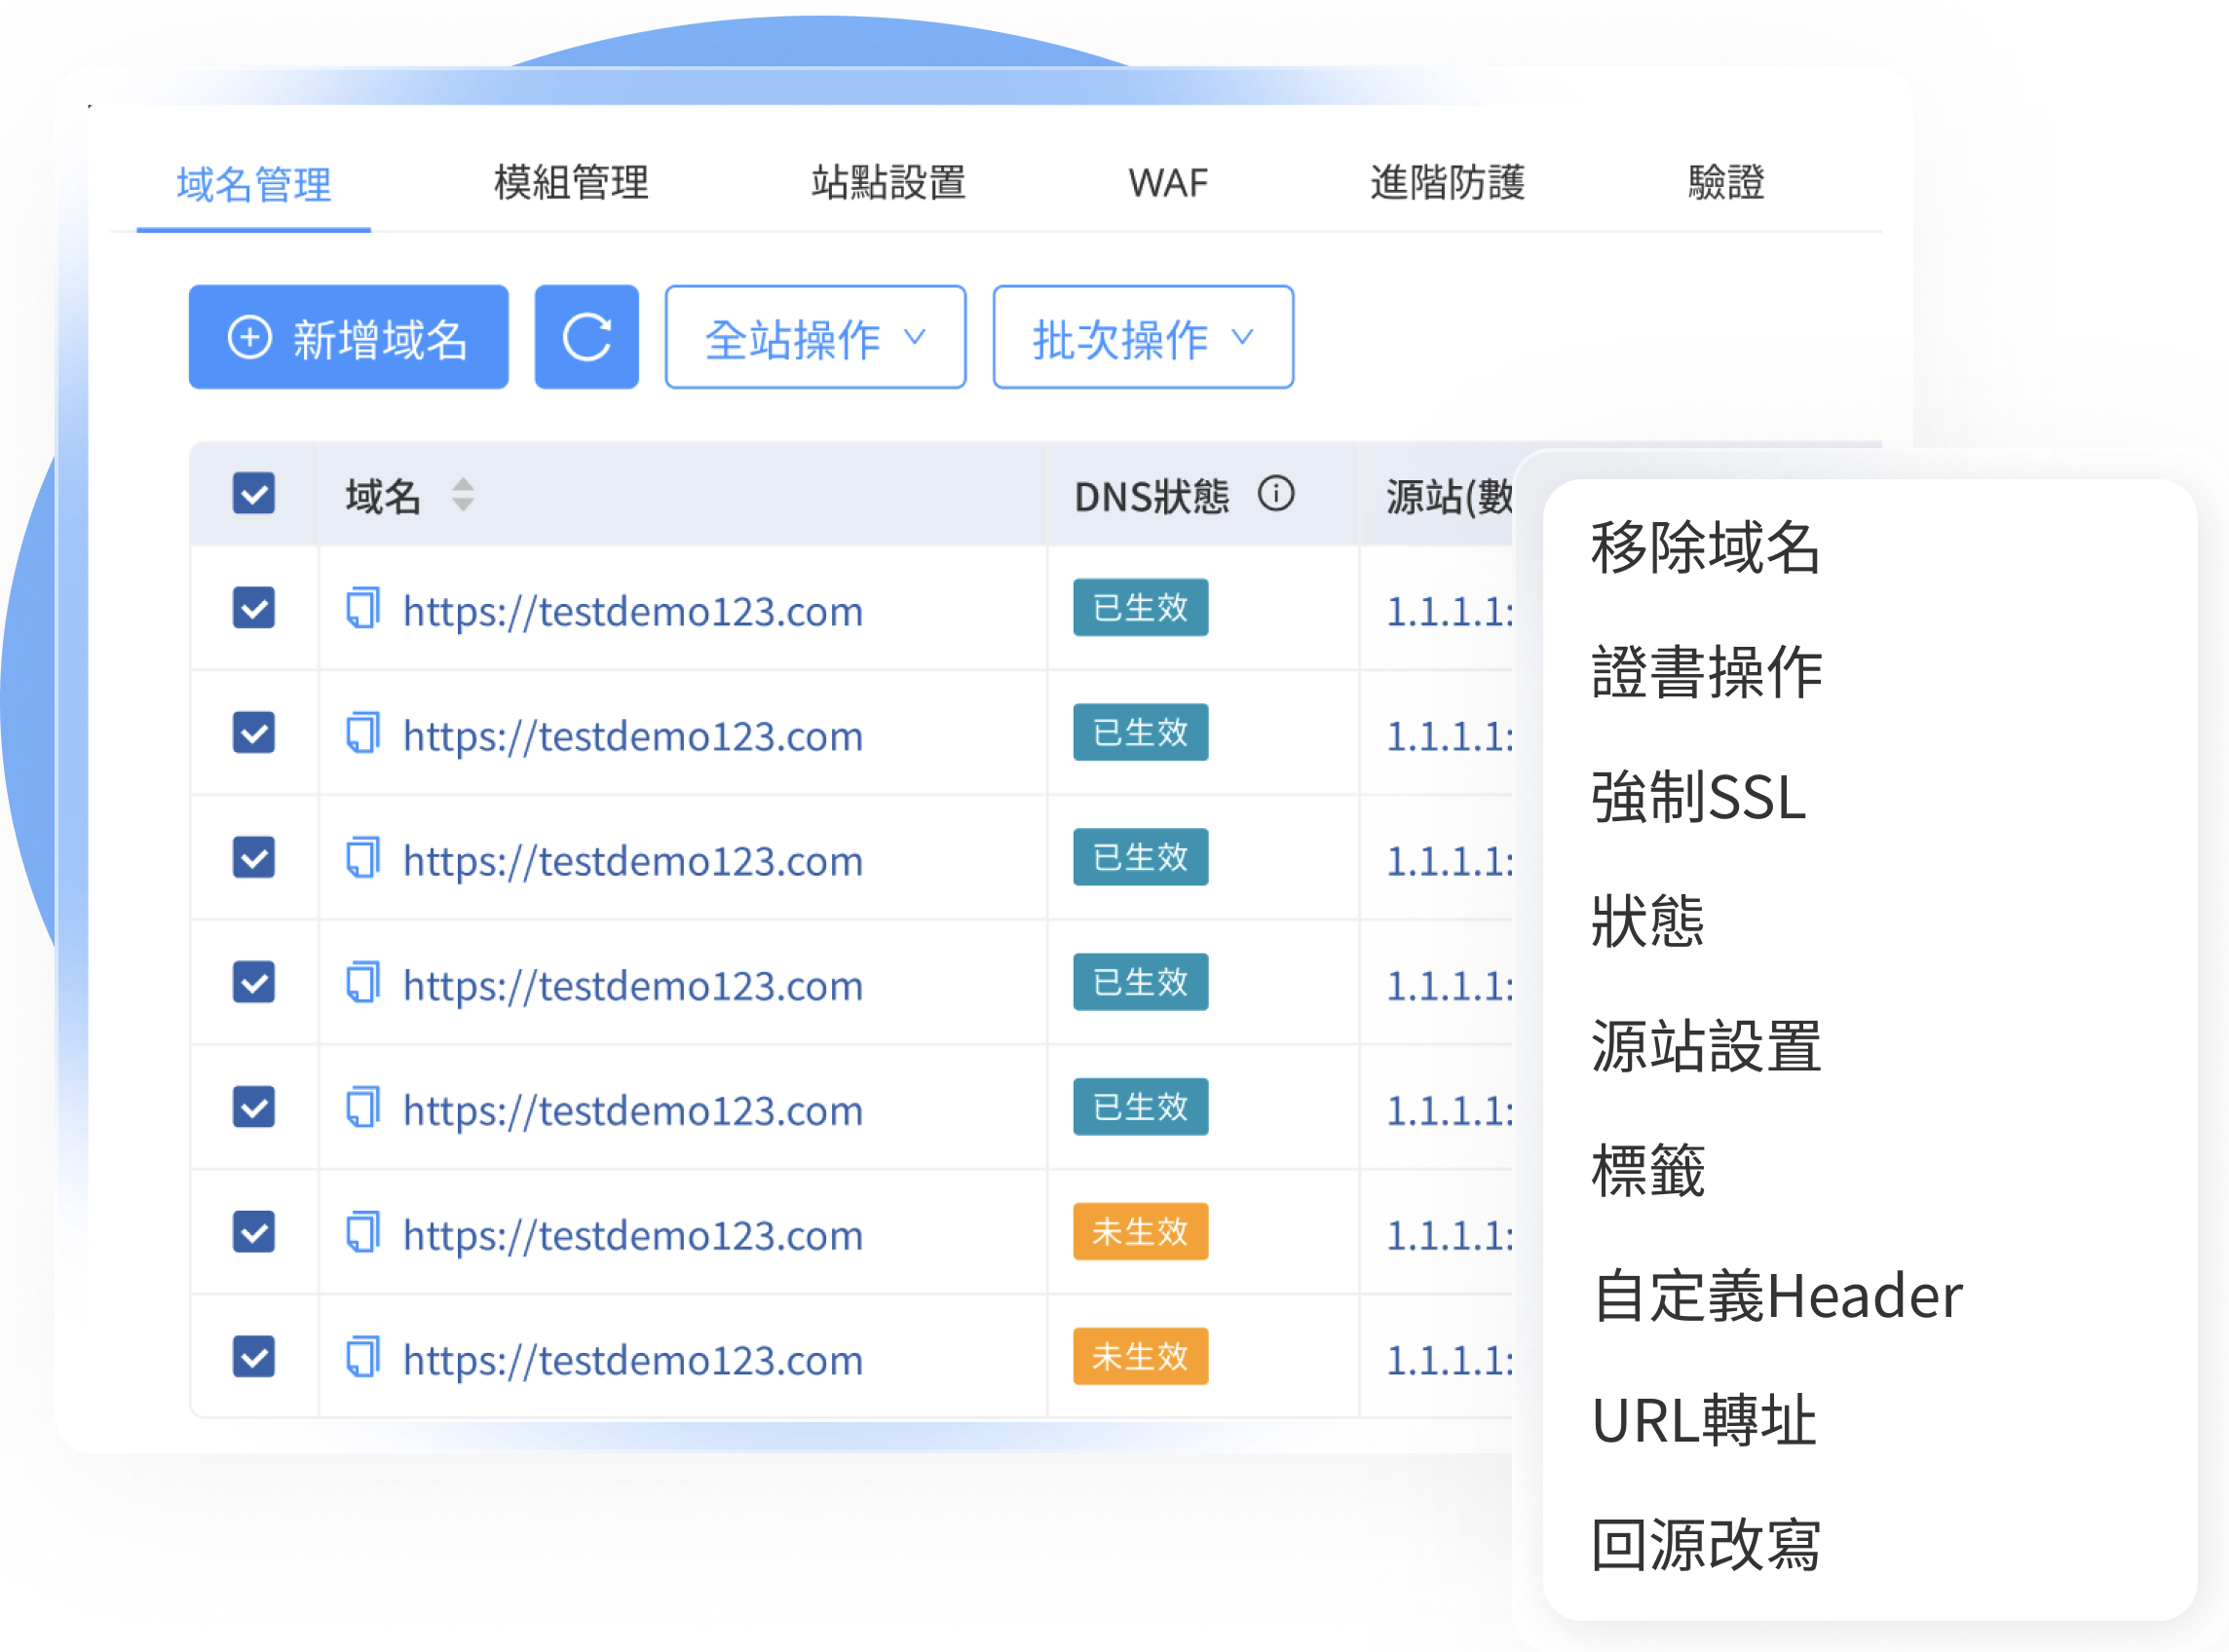Click copy icon beside first domain row
This screenshot has width=2229, height=1652.
tap(363, 608)
